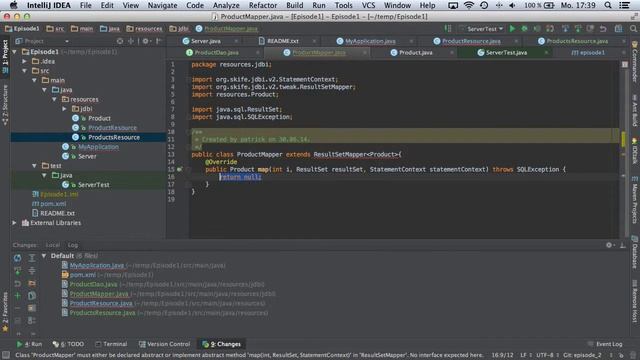Viewport: 640px width, 360px height.
Task: Click the Make Project icon in toolbar
Action: pyautogui.click(x=448, y=29)
